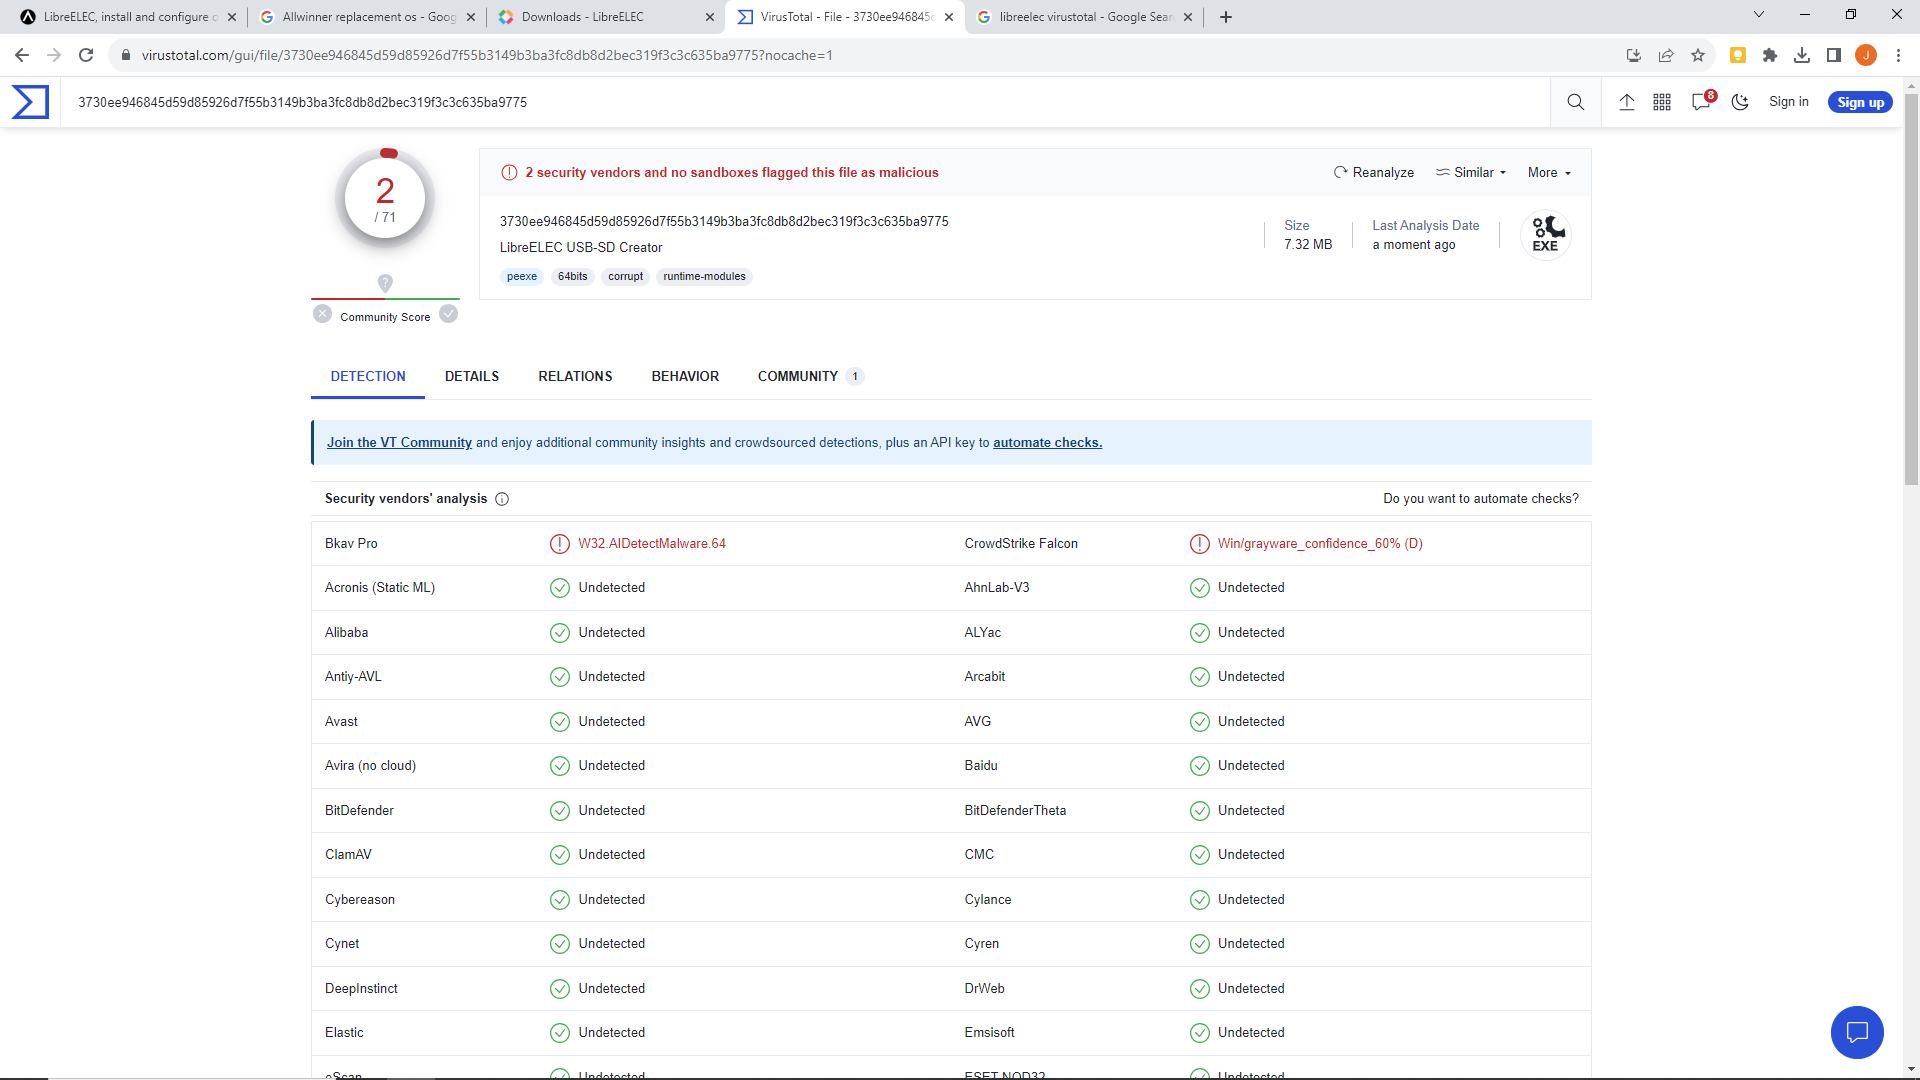
Task: Switch to the DETAILS tab
Action: point(472,376)
